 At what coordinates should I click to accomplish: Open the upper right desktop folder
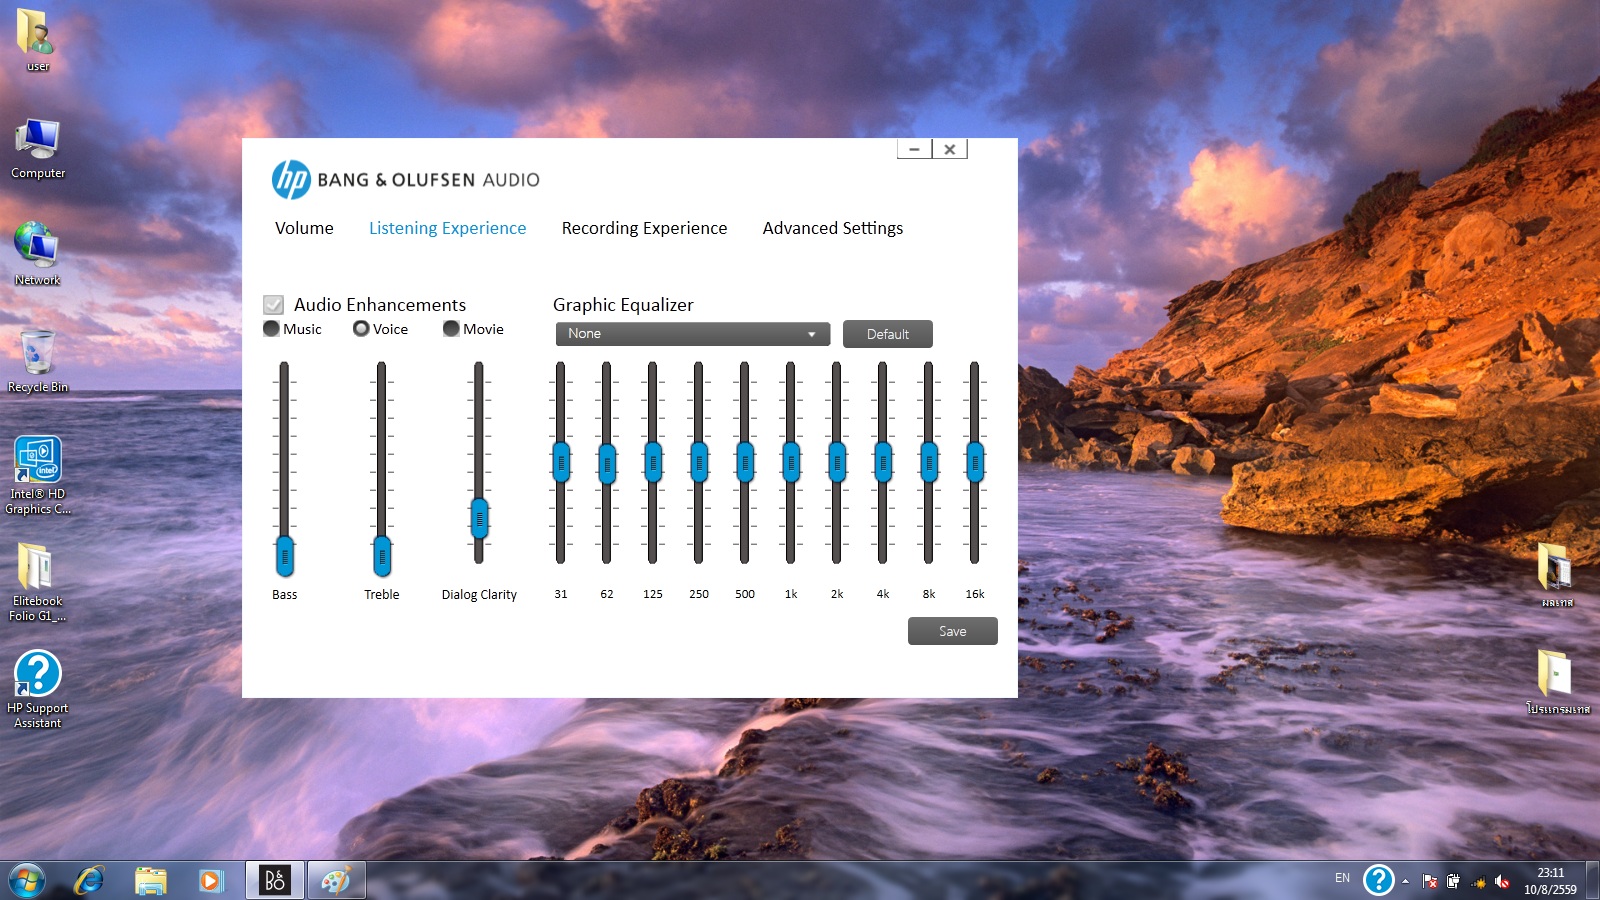[x=1556, y=576]
